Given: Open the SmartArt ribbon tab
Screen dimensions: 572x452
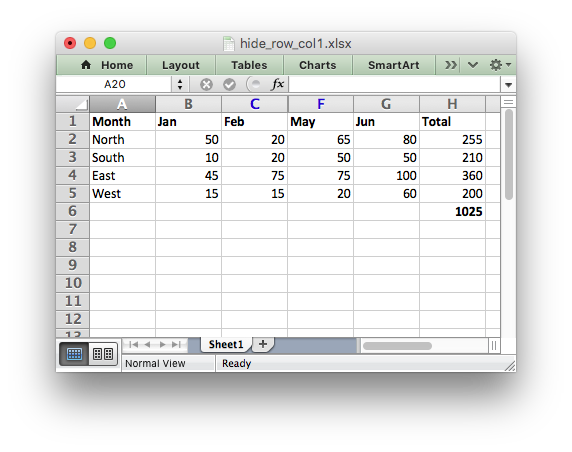Looking at the screenshot, I should pos(394,65).
